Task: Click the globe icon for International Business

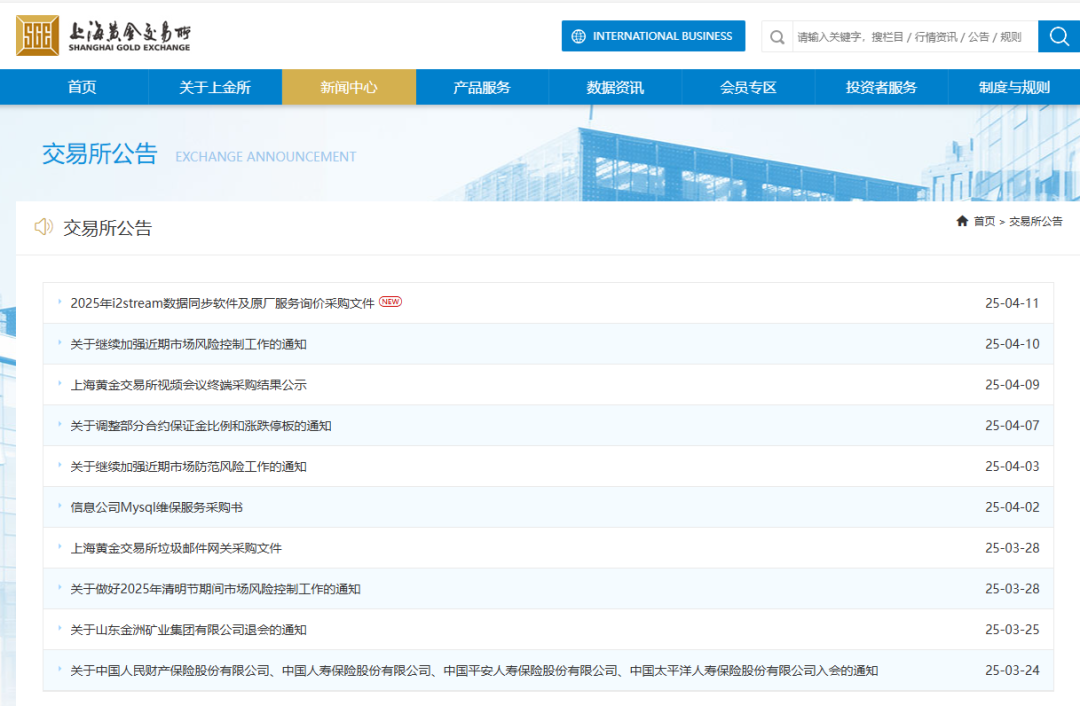Action: [x=579, y=37]
